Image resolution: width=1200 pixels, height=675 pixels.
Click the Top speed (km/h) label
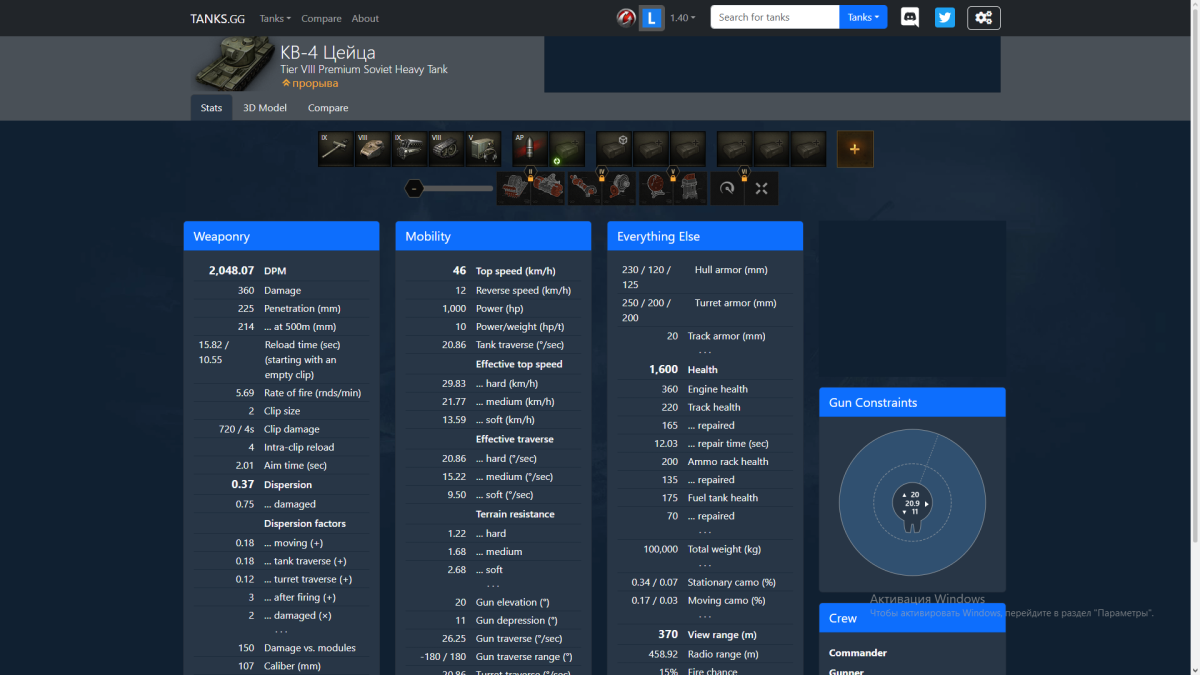515,271
